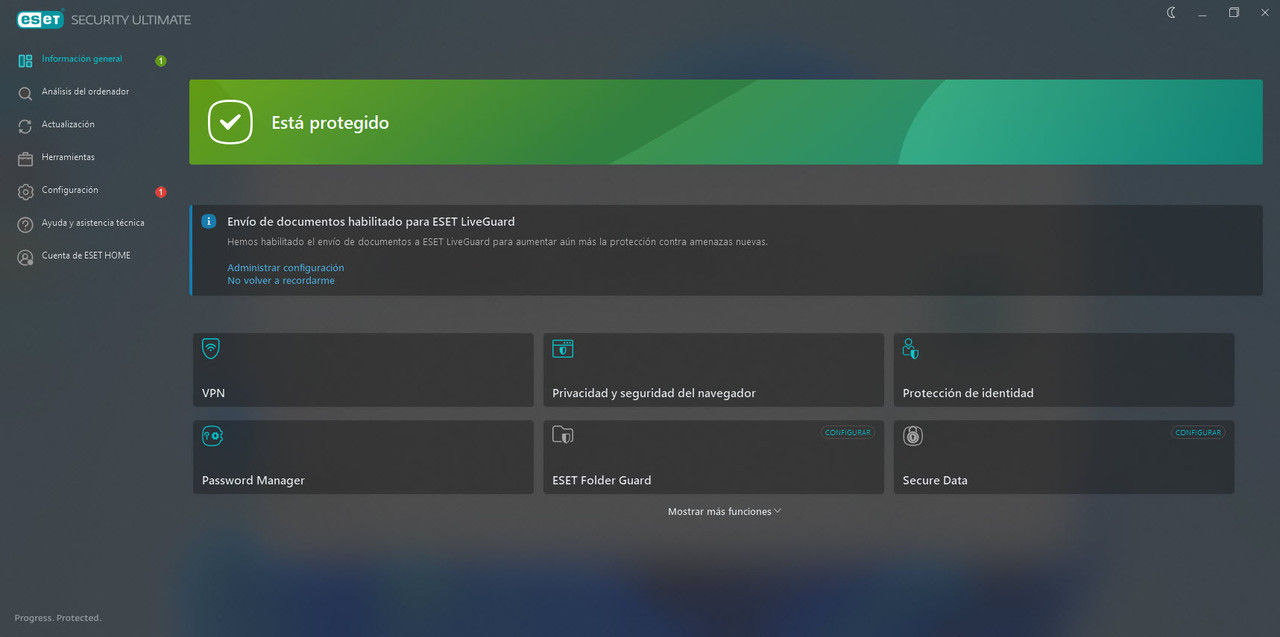Screen dimensions: 1280x637
Task: Click the red alert badge on Configuración
Action: 161,192
